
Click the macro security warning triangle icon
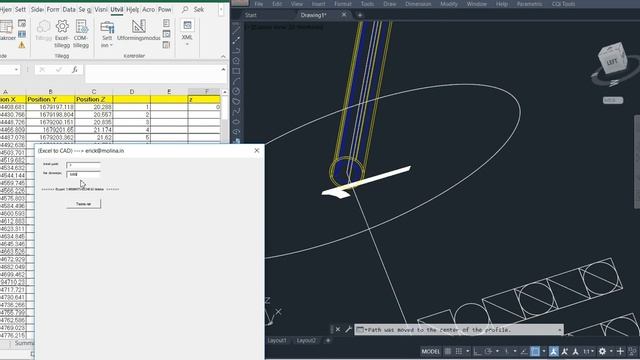pyautogui.click(x=22, y=45)
